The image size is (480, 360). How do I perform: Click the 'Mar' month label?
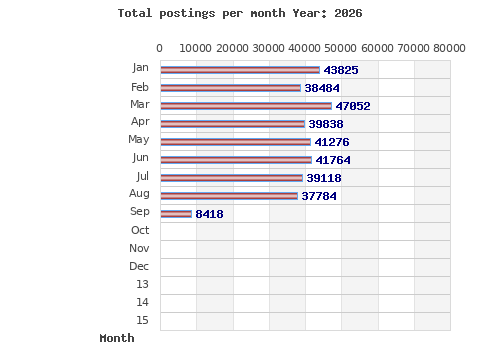140,104
